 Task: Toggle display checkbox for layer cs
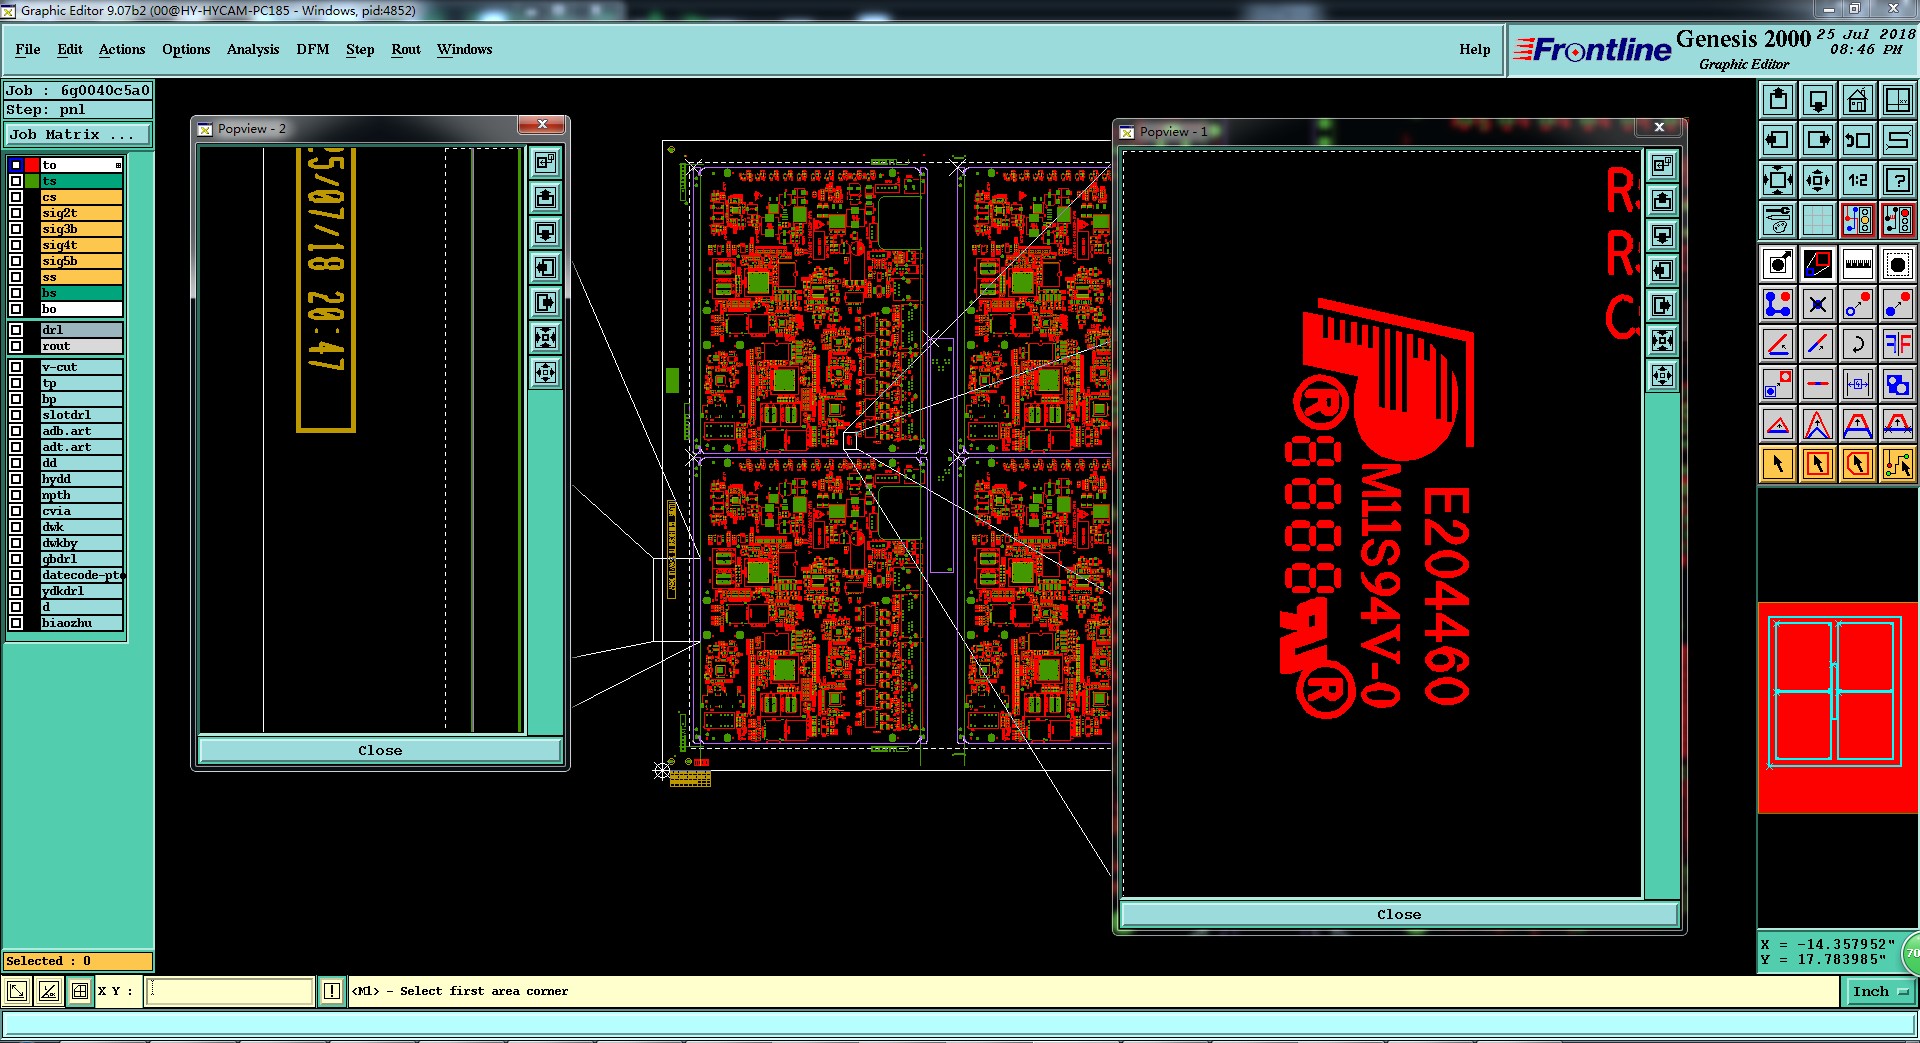[16, 197]
